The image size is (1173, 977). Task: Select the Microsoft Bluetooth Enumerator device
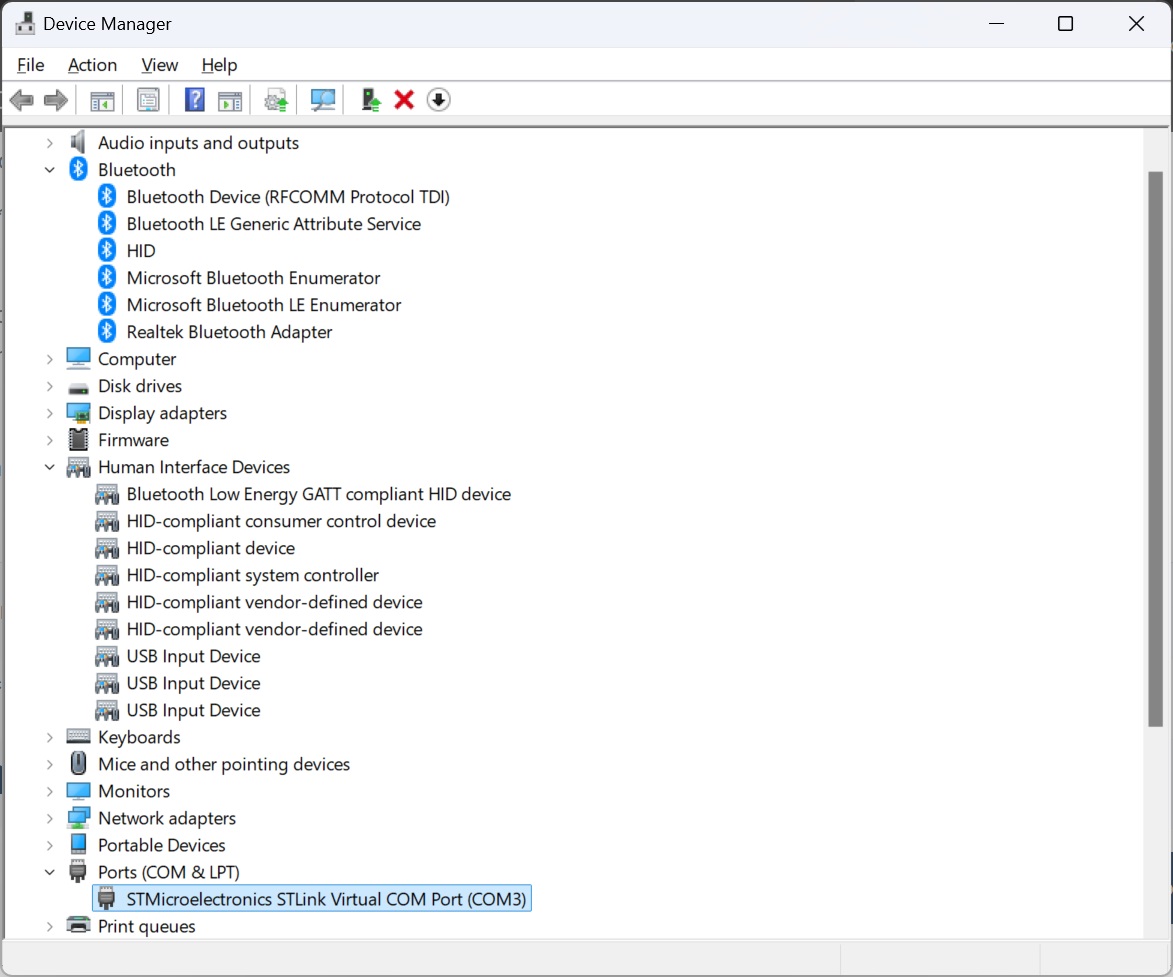[x=253, y=277]
